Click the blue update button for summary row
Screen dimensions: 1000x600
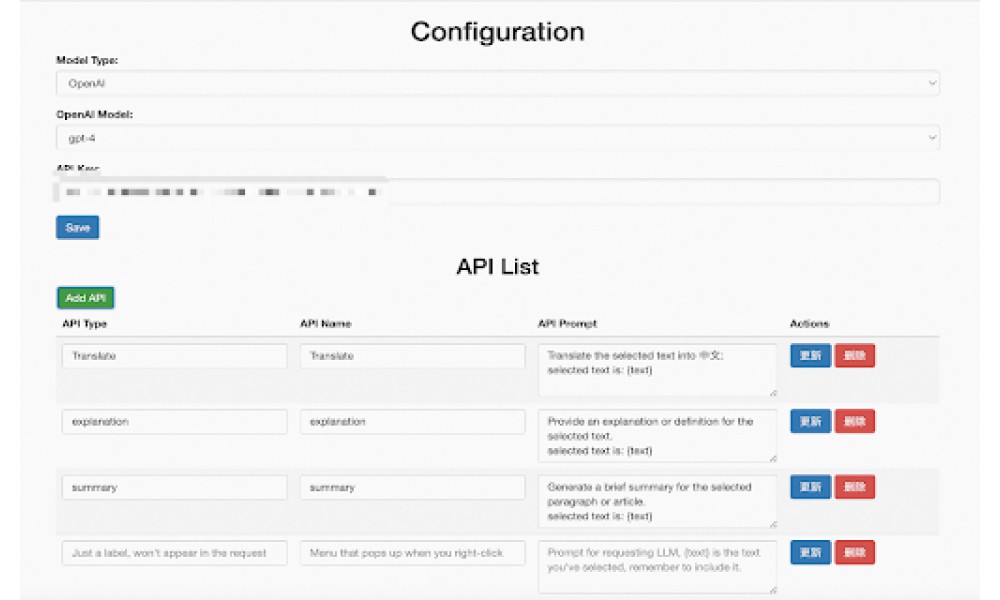[810, 487]
